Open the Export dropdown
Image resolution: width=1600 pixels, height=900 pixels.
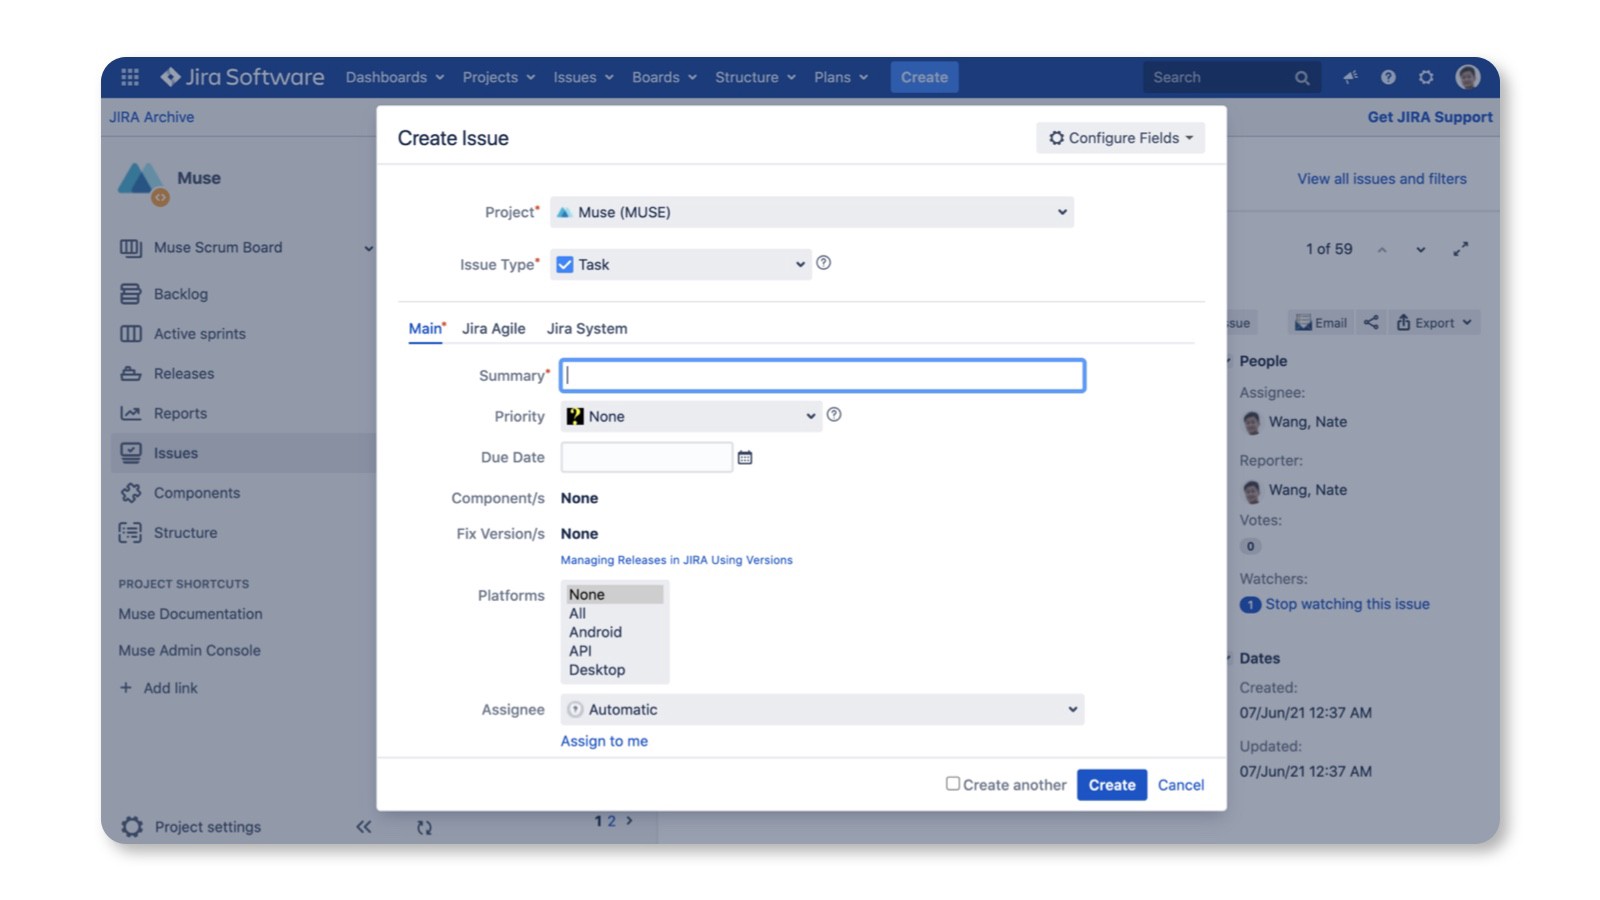(1435, 322)
